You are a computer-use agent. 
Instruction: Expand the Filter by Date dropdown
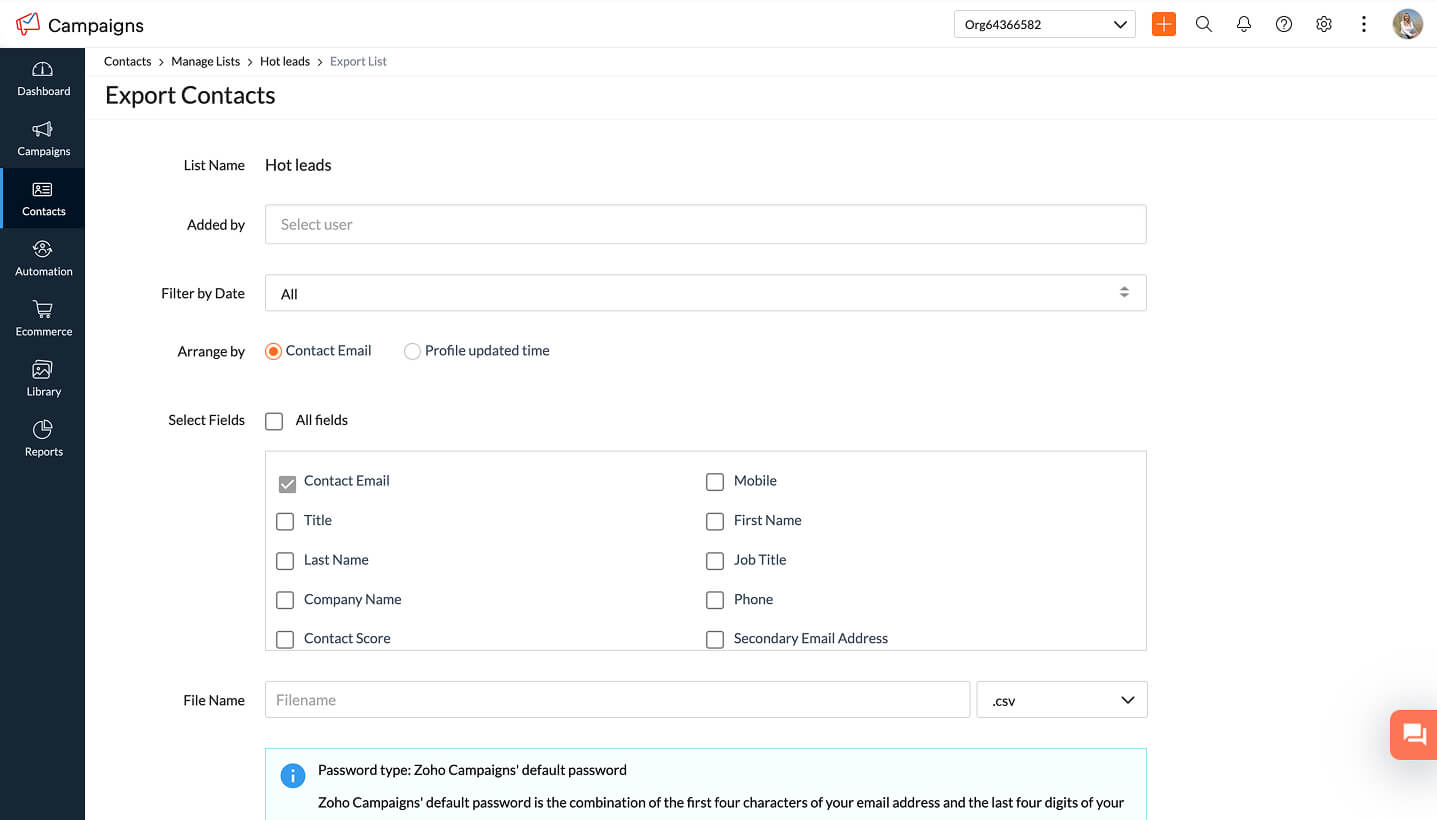(x=705, y=293)
